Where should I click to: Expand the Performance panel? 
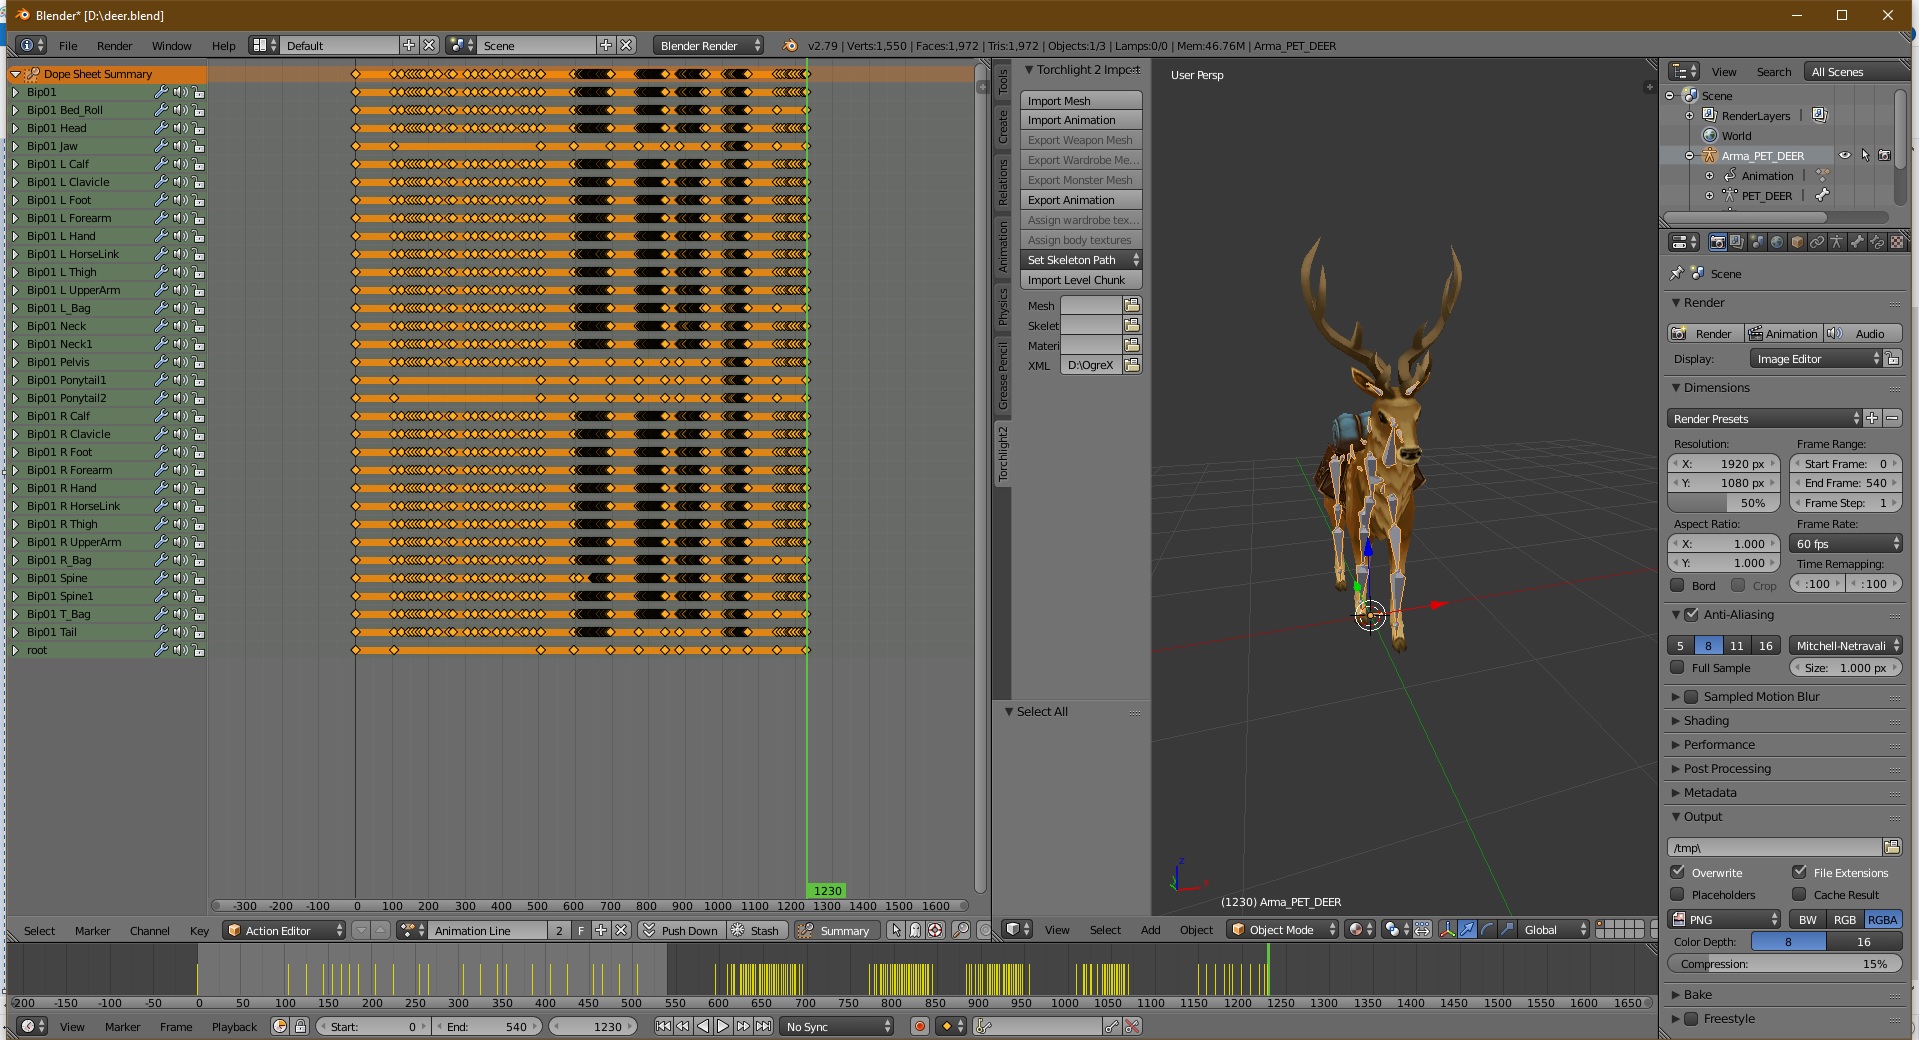(x=1718, y=744)
